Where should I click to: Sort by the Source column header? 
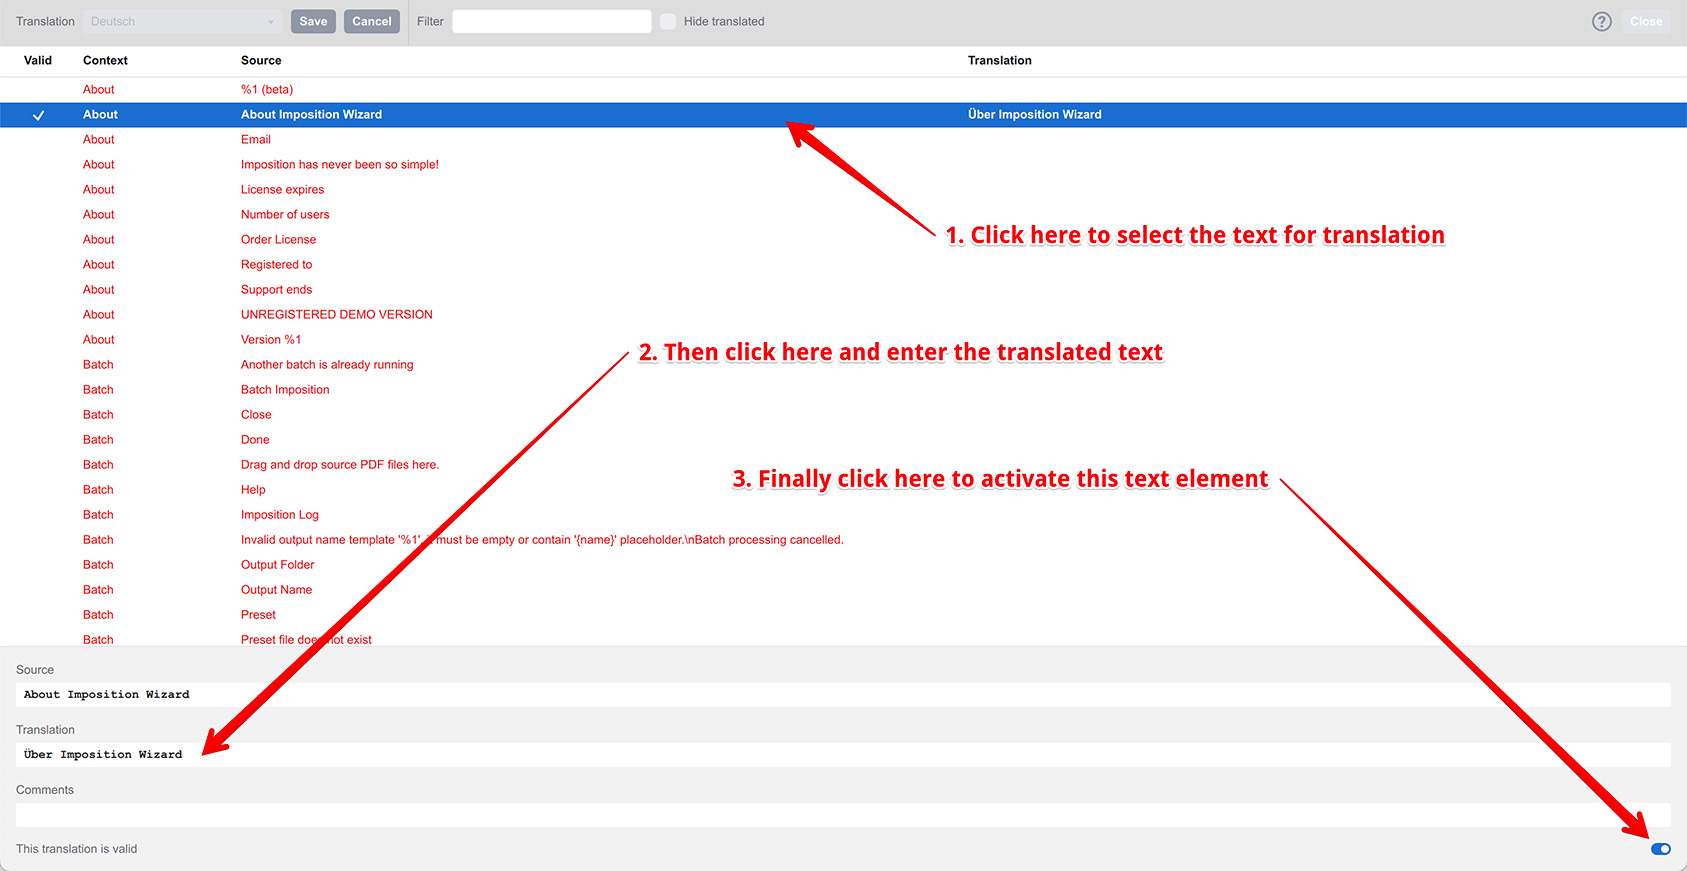point(261,60)
